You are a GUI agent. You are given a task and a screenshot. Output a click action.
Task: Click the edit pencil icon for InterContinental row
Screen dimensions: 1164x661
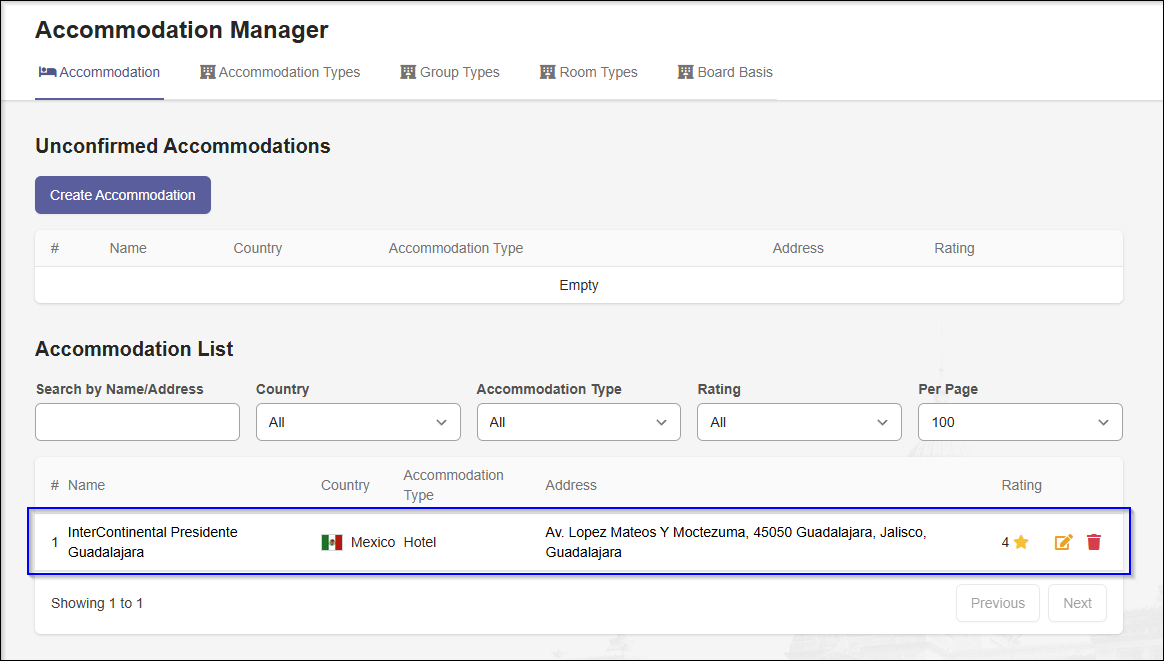[x=1063, y=542]
